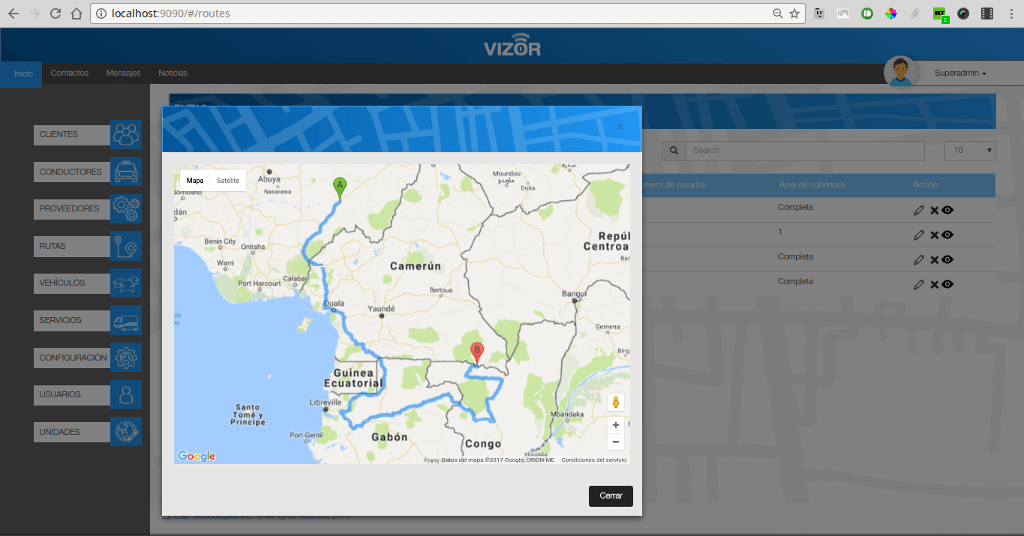
Task: Expand the Superadmin user dropdown
Action: [960, 73]
